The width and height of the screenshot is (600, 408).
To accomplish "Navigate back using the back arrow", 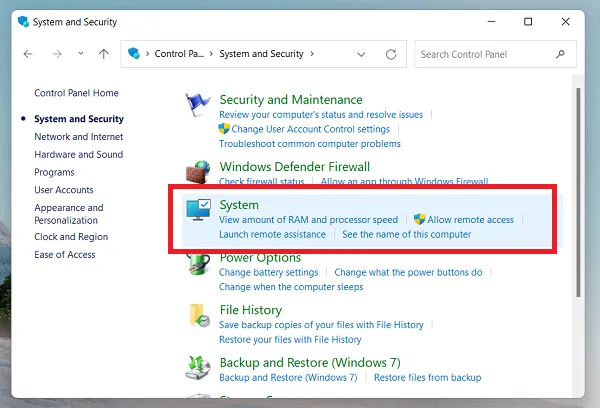I will (x=28, y=54).
